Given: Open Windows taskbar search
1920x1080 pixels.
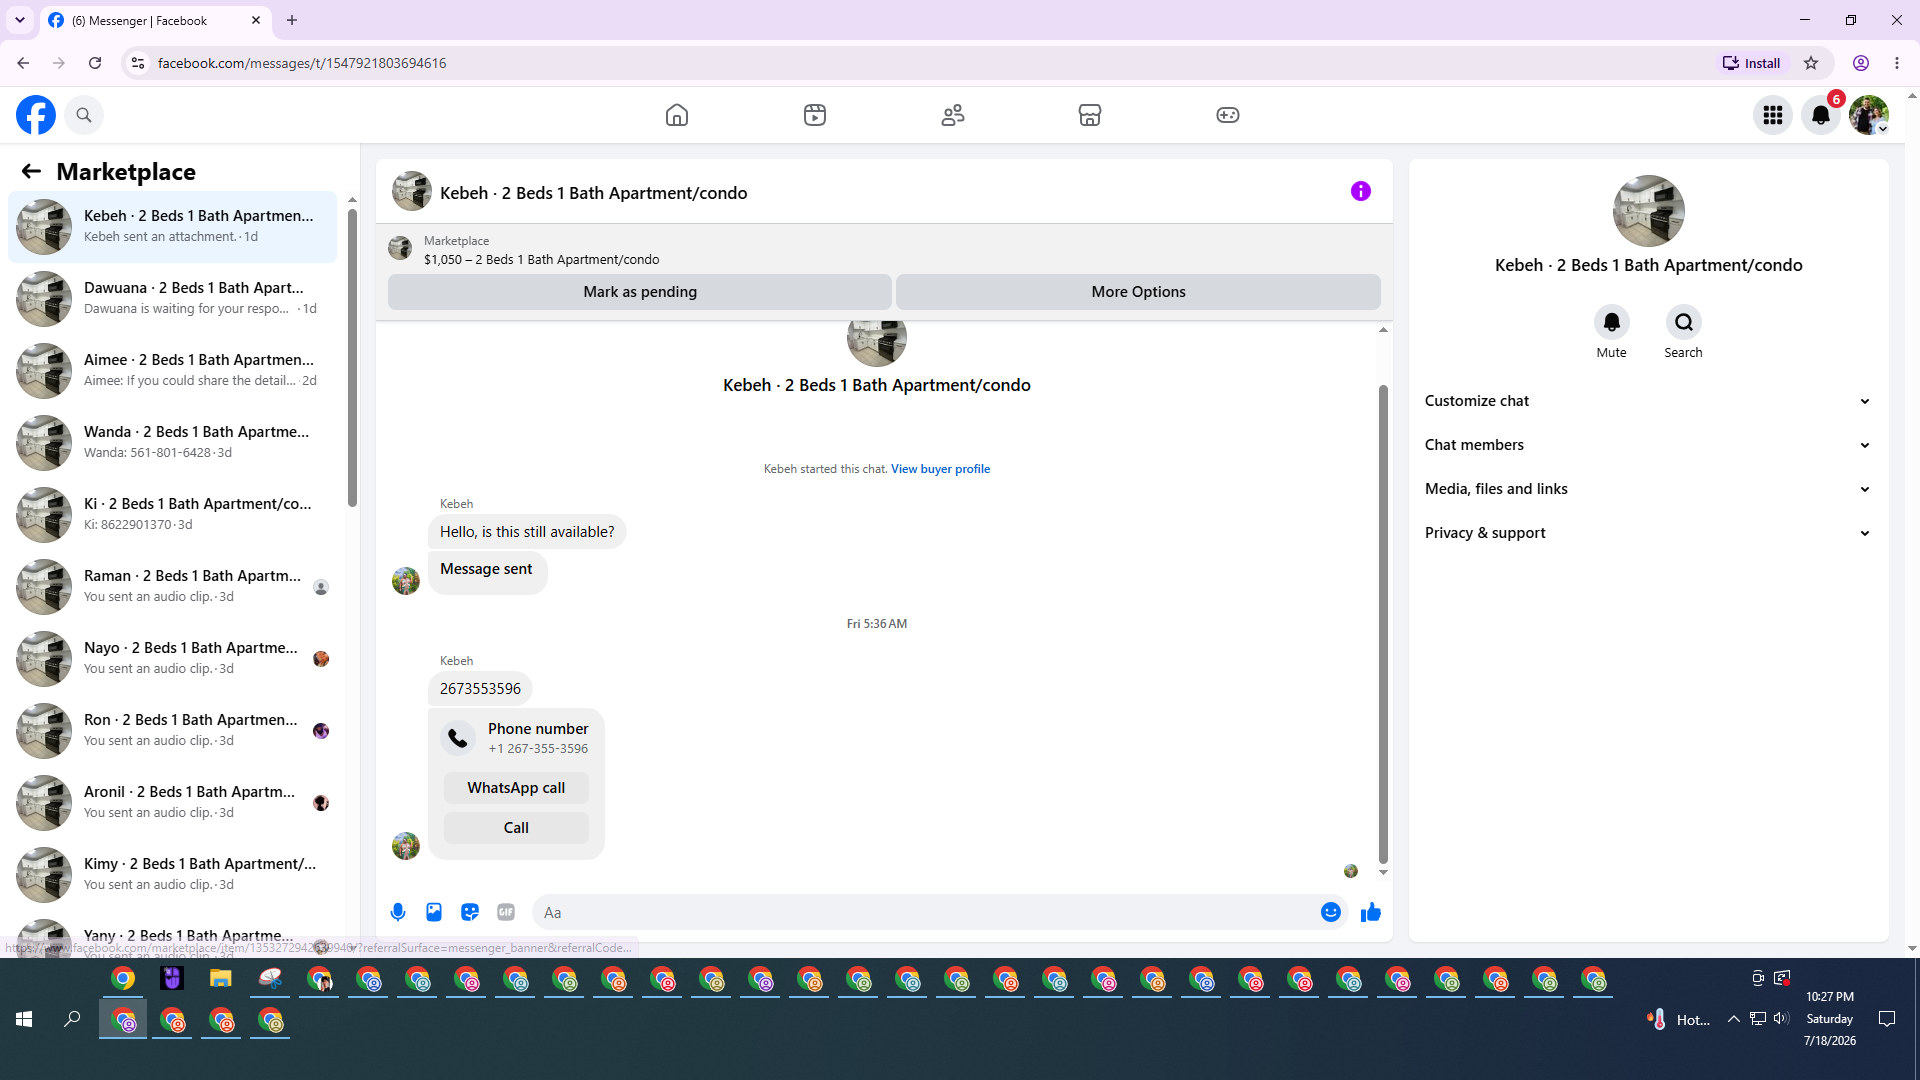Looking at the screenshot, I should (x=72, y=1019).
